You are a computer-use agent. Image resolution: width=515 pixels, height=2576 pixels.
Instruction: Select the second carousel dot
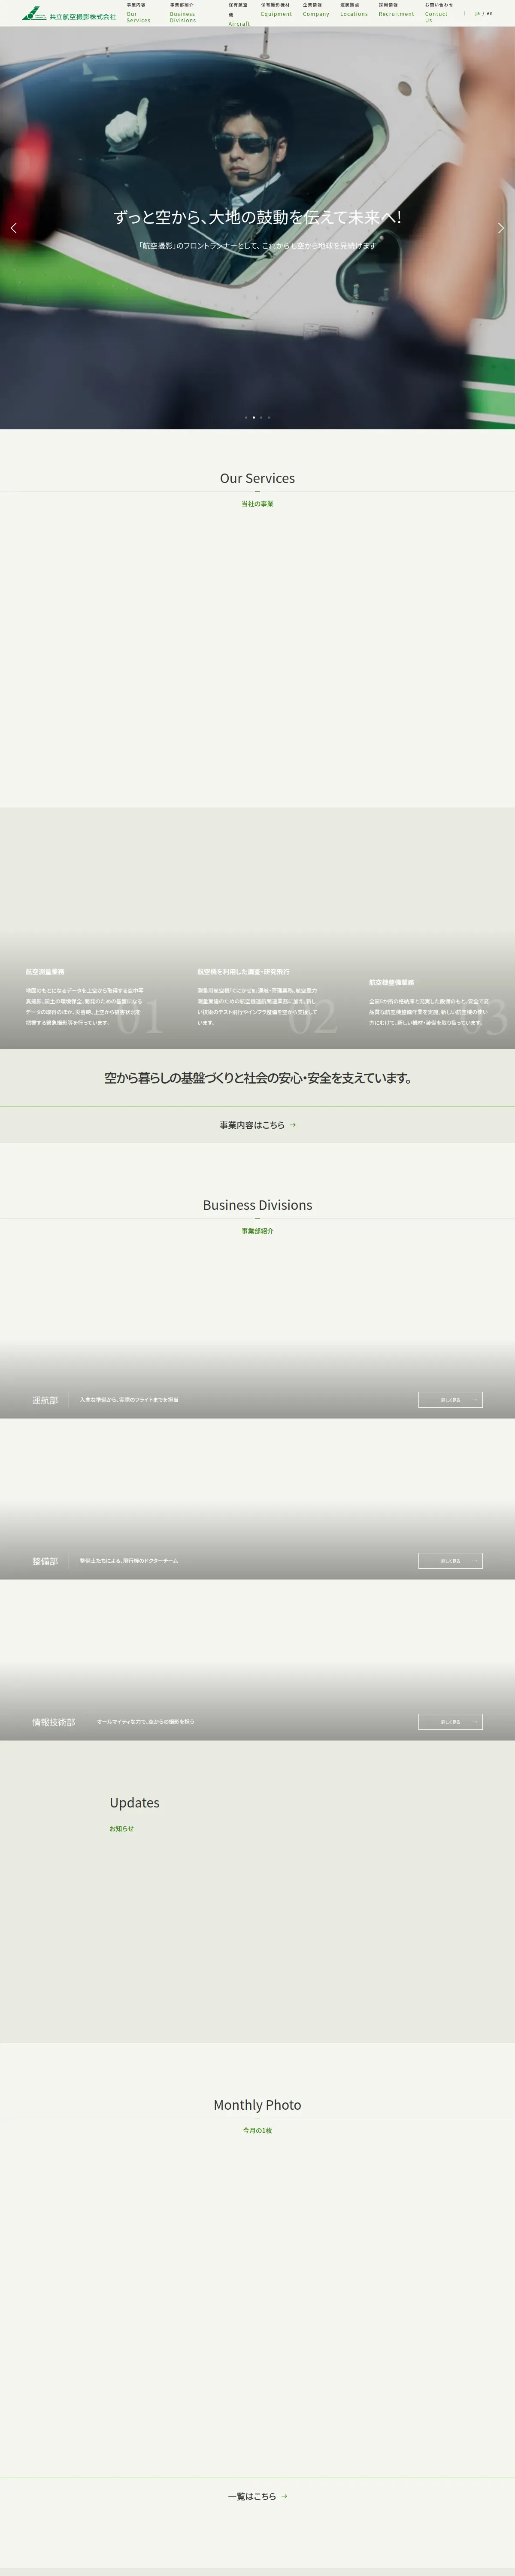(254, 417)
